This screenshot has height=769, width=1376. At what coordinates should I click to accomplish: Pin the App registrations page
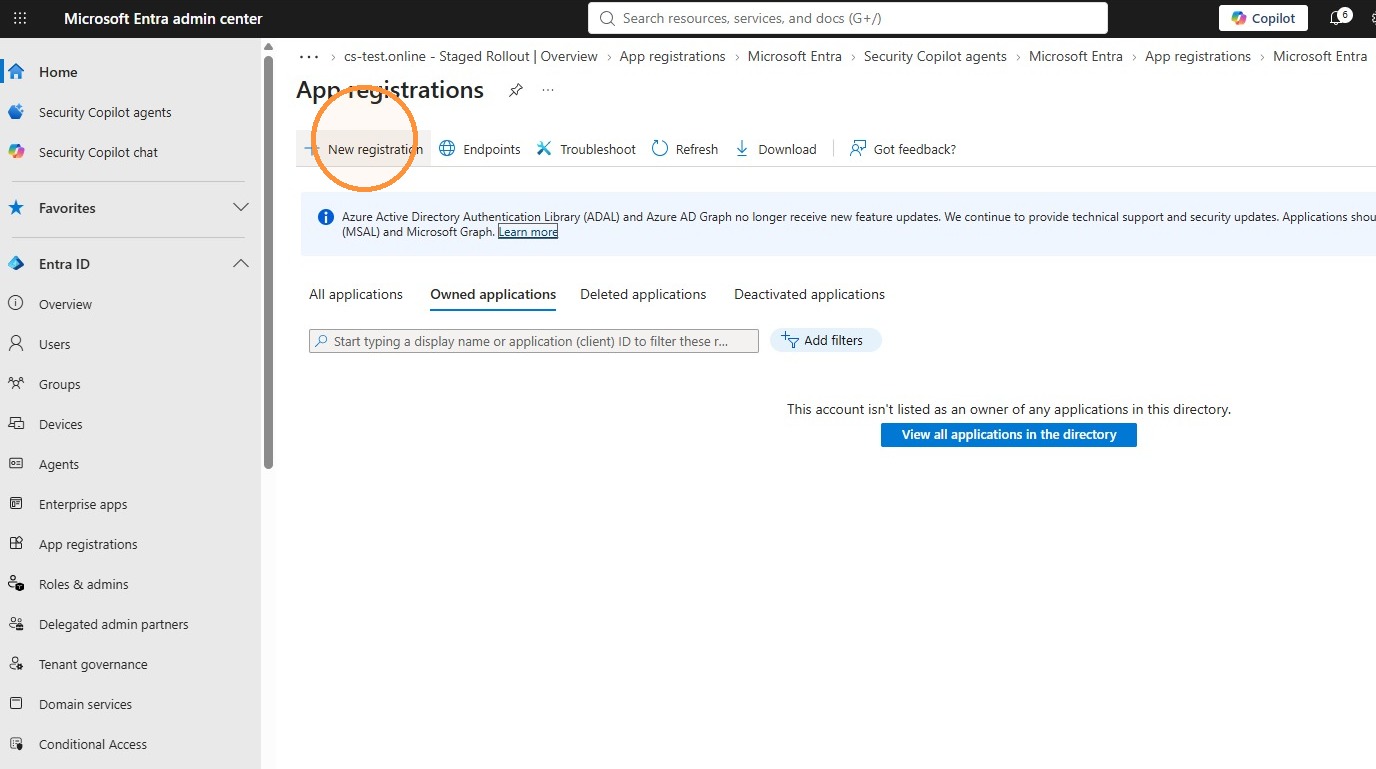click(516, 90)
